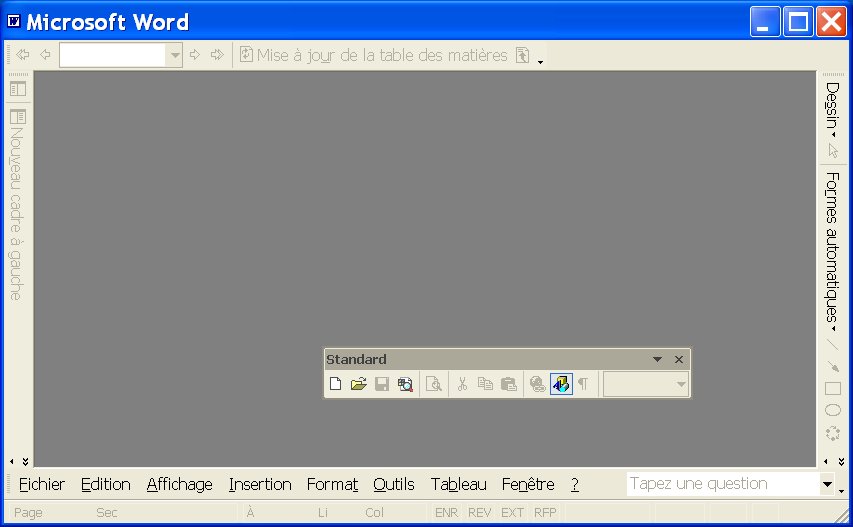Open the top toolbar's options arrow
This screenshot has width=853, height=527.
(x=540, y=61)
